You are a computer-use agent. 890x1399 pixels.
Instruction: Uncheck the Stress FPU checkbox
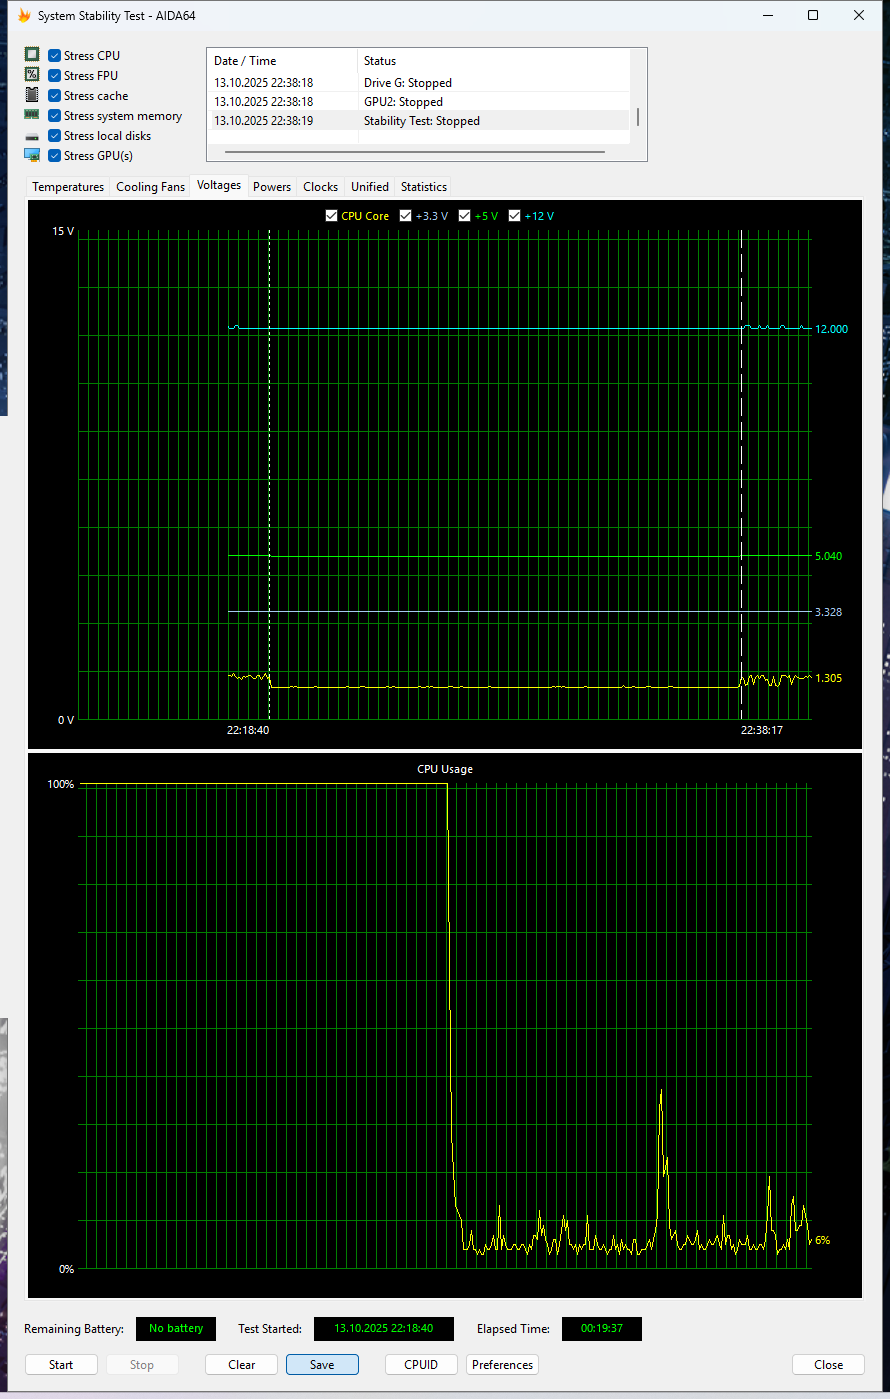point(53,74)
